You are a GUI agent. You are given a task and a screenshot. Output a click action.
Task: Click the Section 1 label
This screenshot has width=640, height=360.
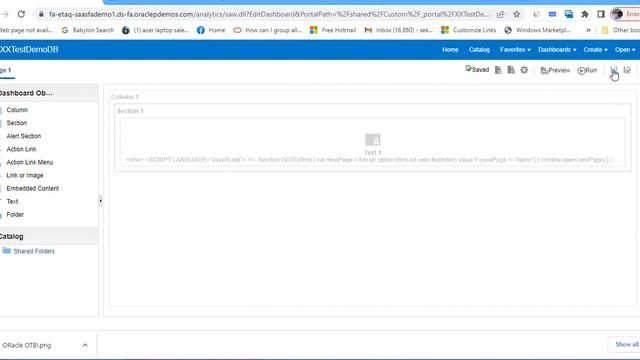(130, 111)
